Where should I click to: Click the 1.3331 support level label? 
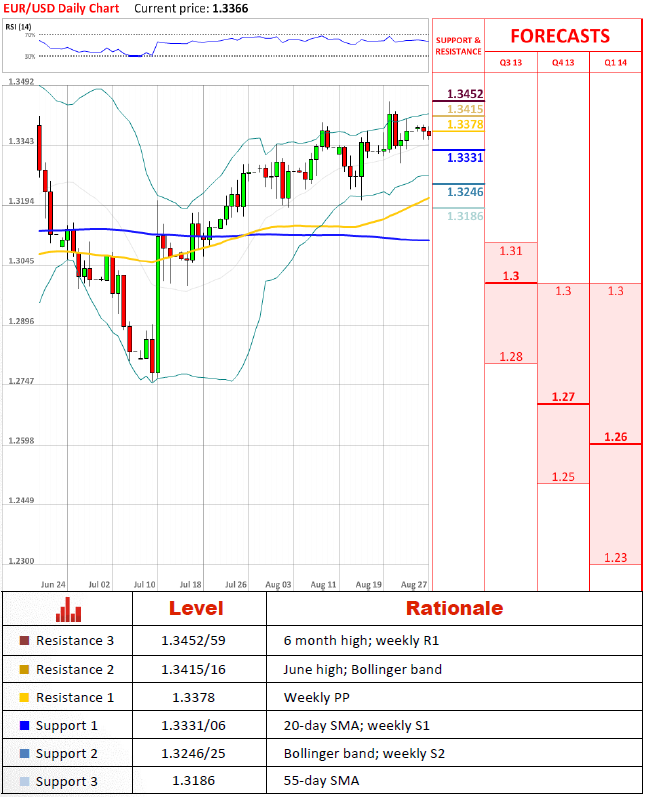(465, 158)
